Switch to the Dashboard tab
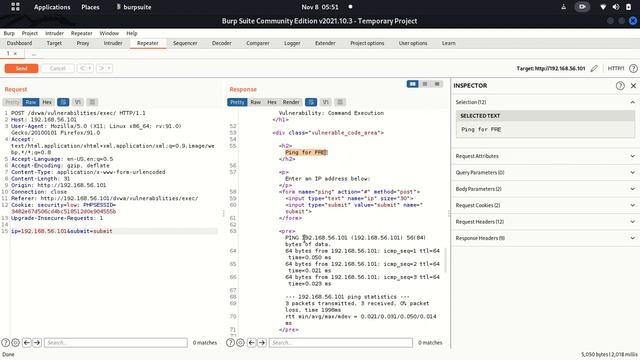Image resolution: width=640 pixels, height=360 pixels. coord(19,43)
